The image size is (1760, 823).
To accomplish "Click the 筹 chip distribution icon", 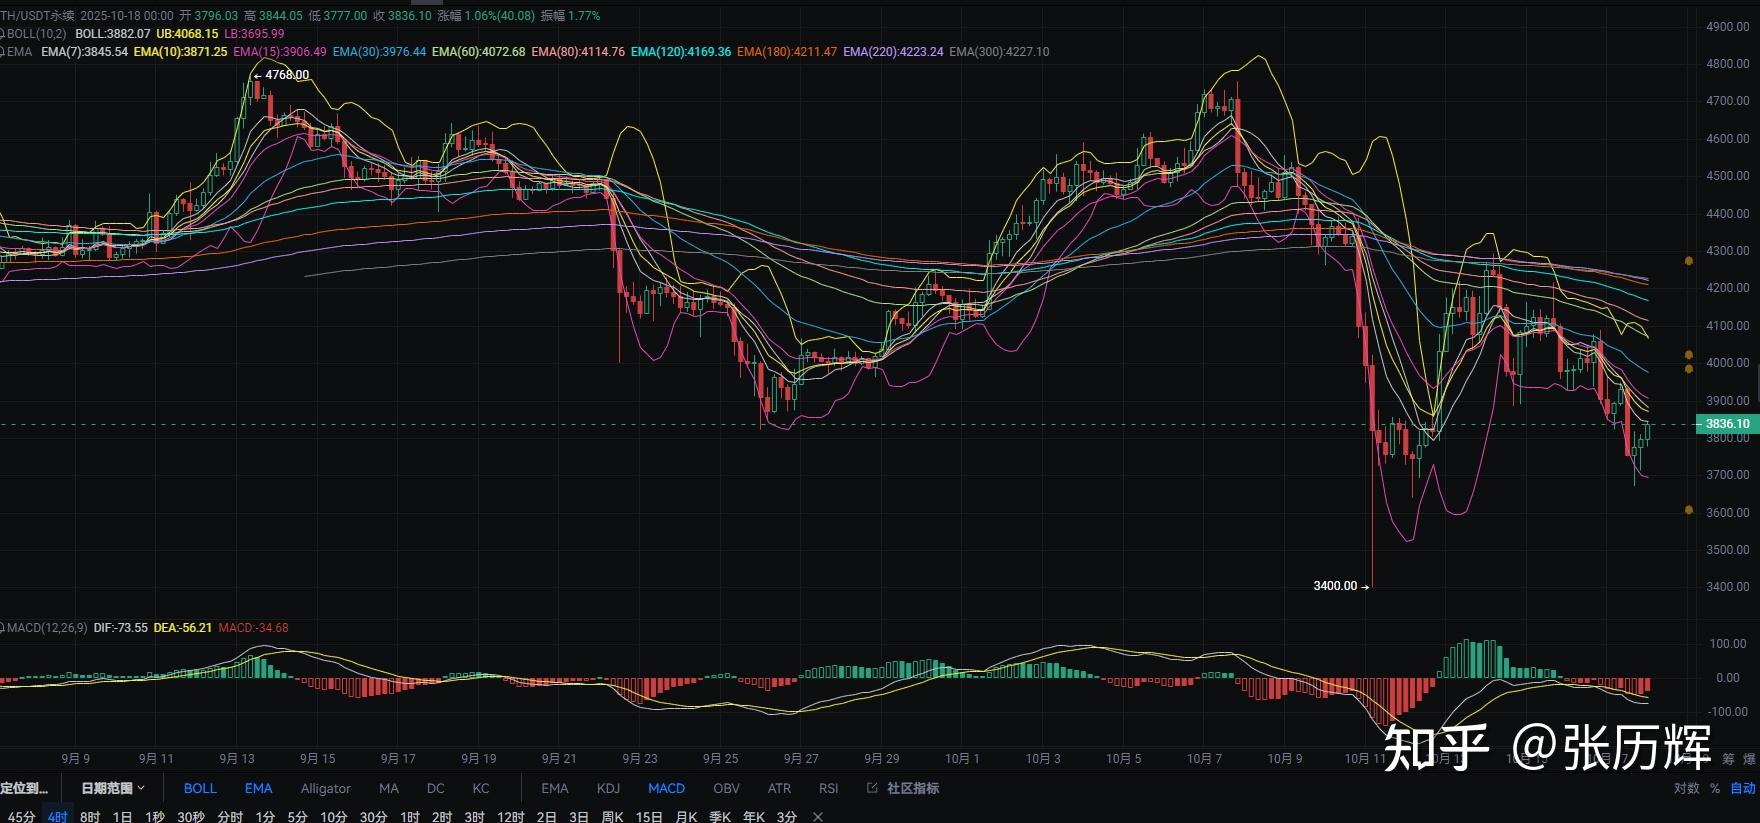I will [x=1728, y=759].
